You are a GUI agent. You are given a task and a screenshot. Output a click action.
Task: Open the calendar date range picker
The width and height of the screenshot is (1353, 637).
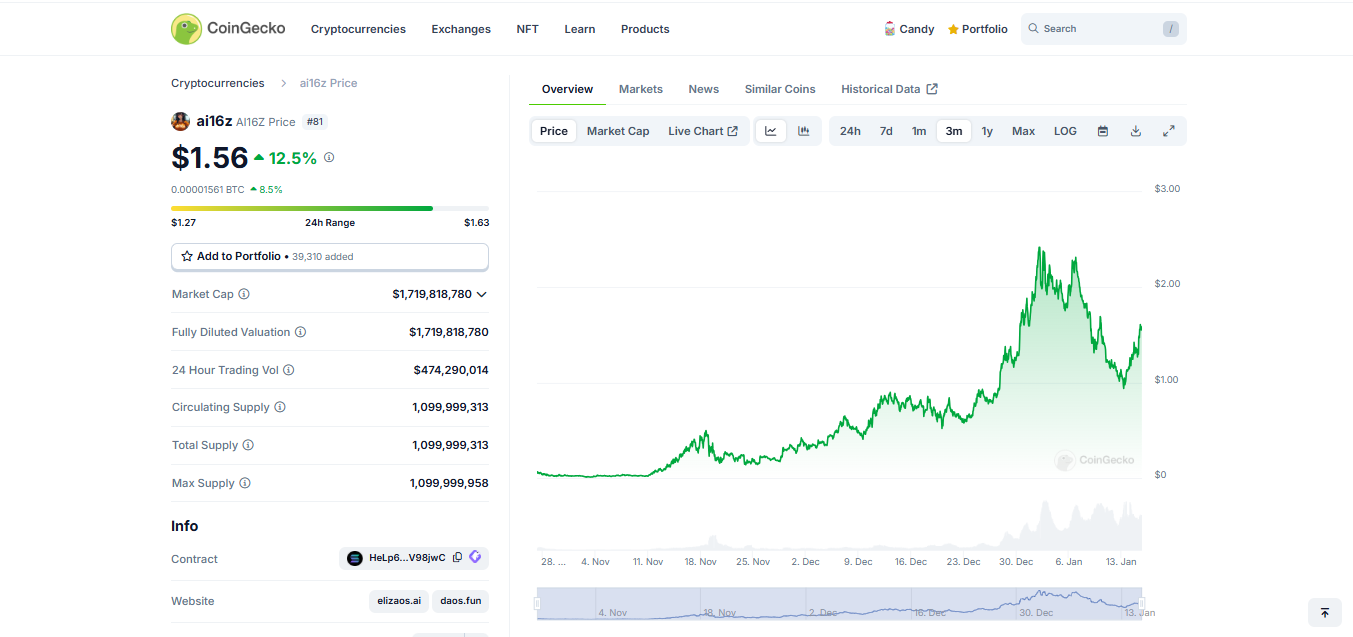1103,131
